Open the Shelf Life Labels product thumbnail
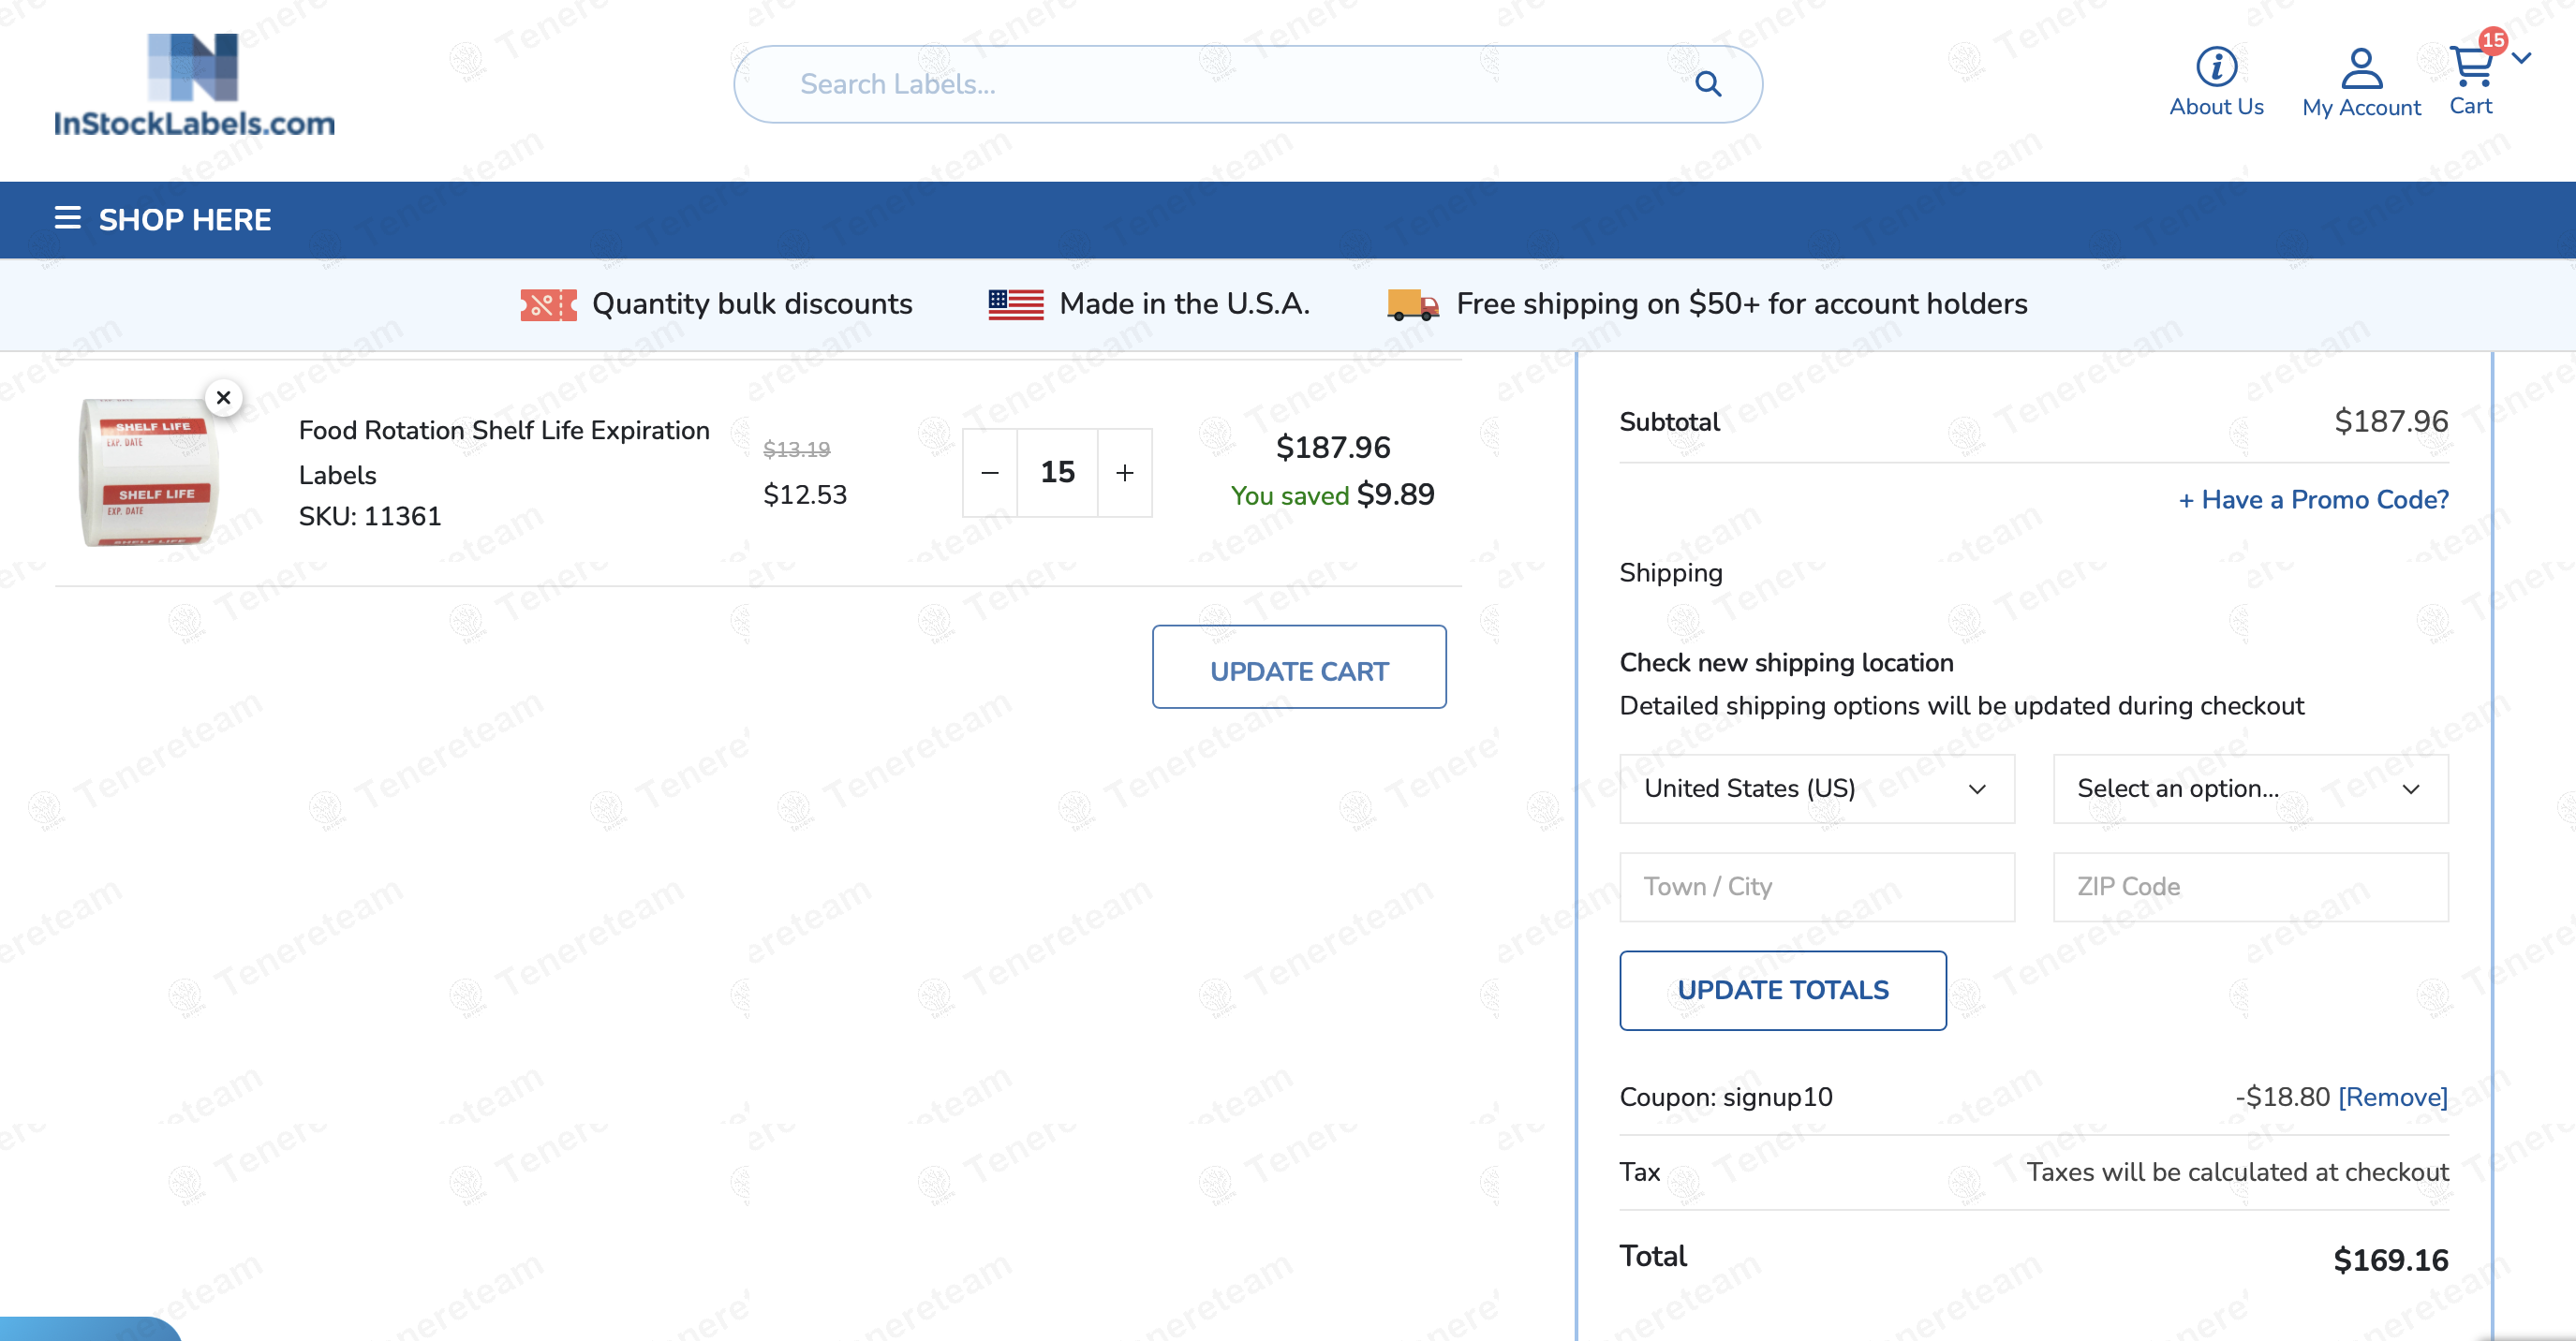Image resolution: width=2576 pixels, height=1341 pixels. (149, 472)
